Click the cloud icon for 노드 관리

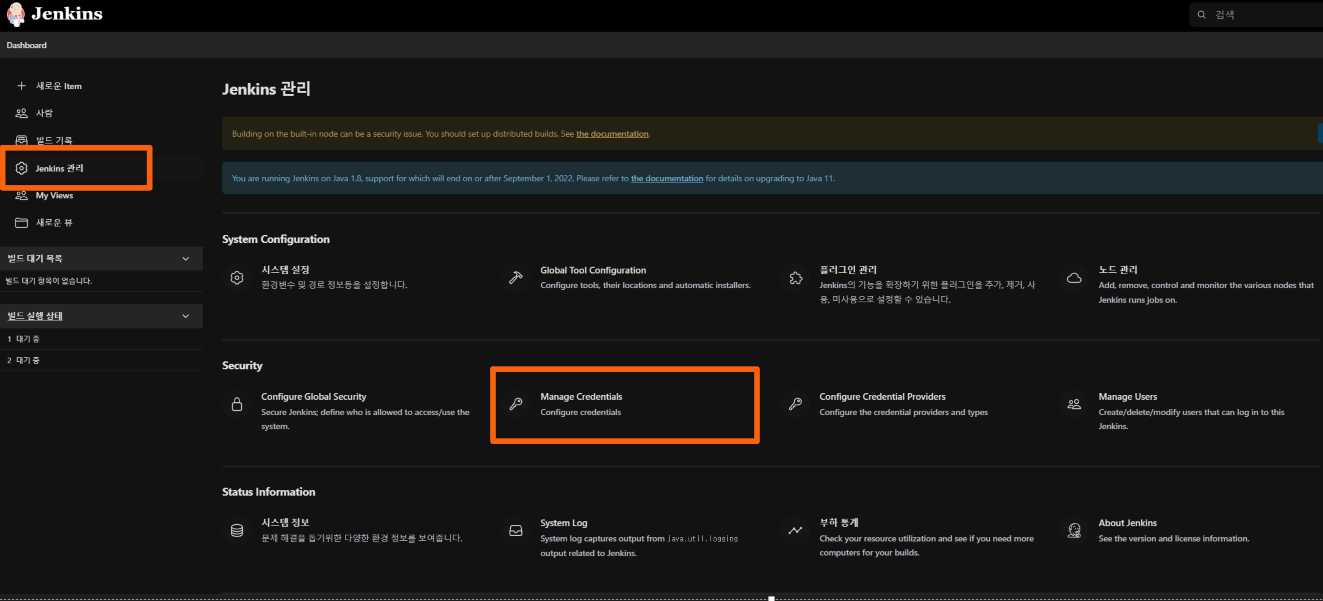[1074, 278]
